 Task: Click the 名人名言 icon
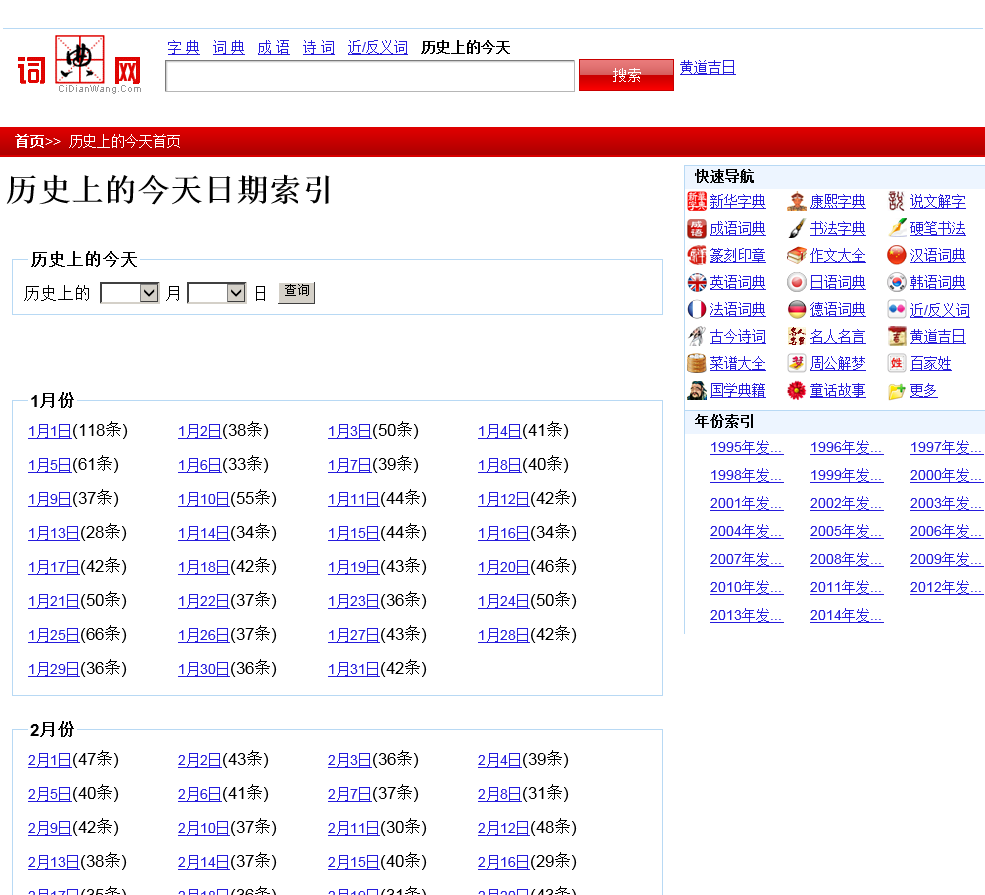797,337
